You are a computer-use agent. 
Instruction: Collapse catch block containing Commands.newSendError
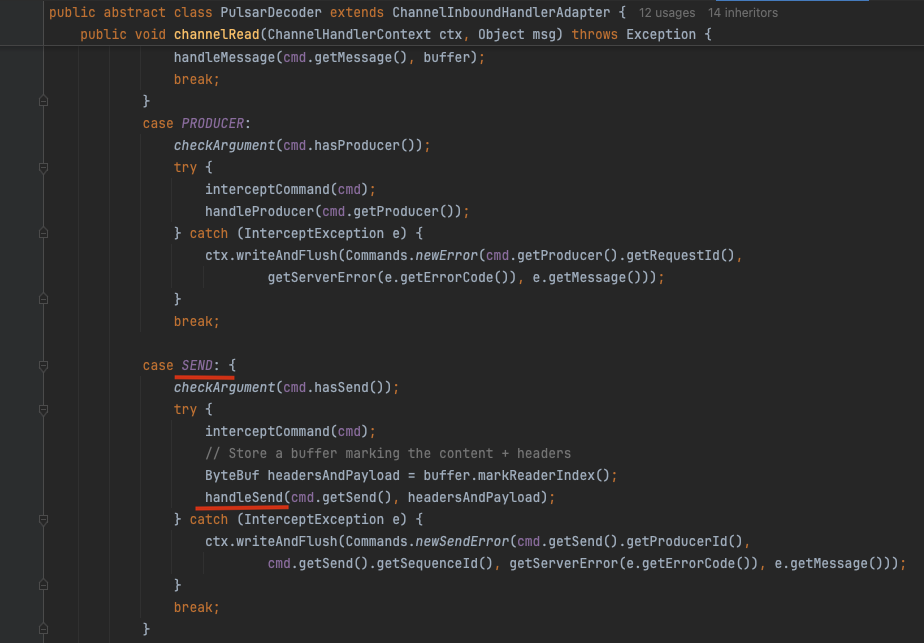point(44,520)
